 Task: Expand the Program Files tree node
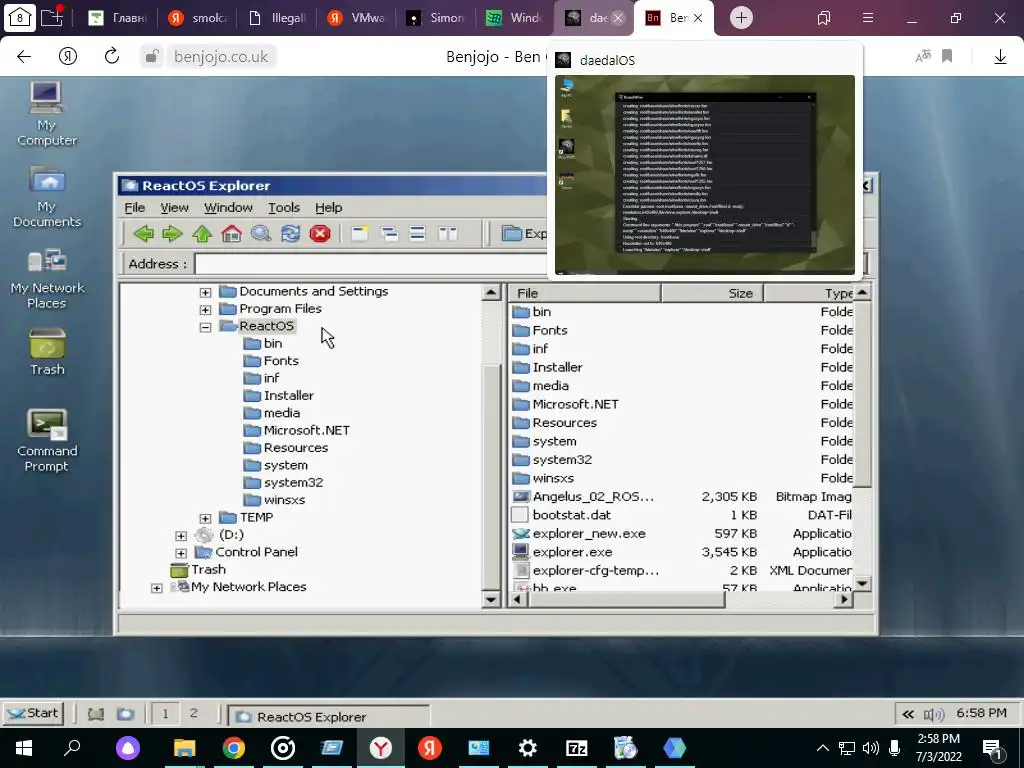tap(205, 310)
